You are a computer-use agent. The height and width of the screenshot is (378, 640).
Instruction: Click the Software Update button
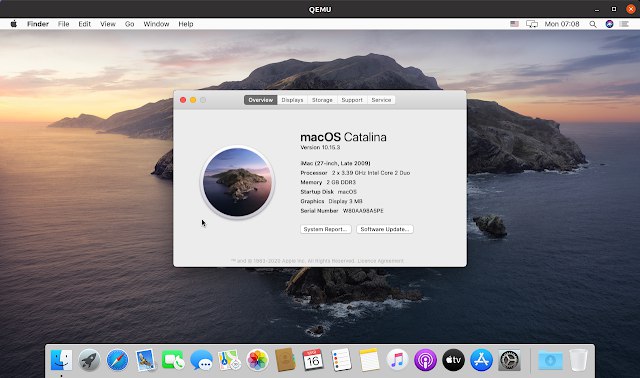[385, 229]
